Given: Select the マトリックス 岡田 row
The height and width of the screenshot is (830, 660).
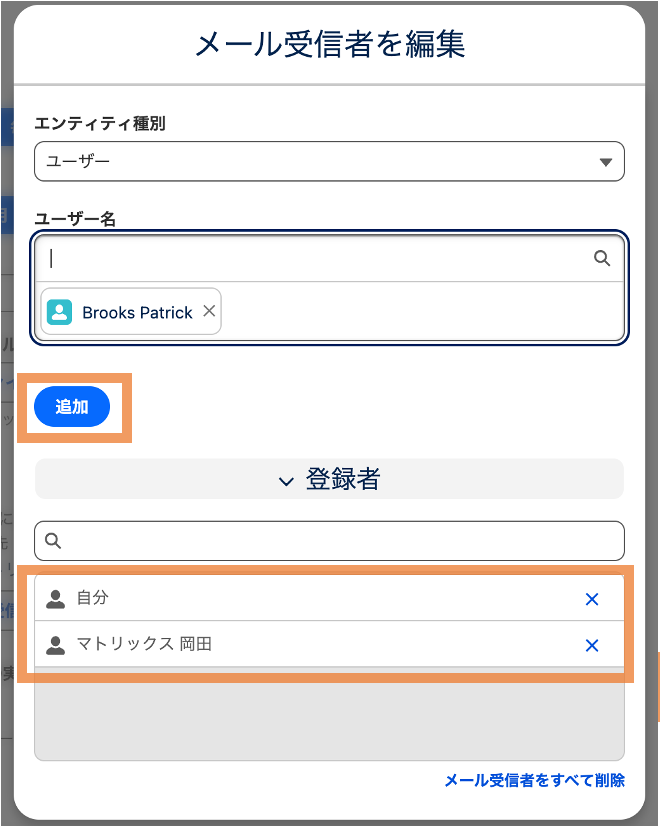Looking at the screenshot, I should click(x=329, y=644).
